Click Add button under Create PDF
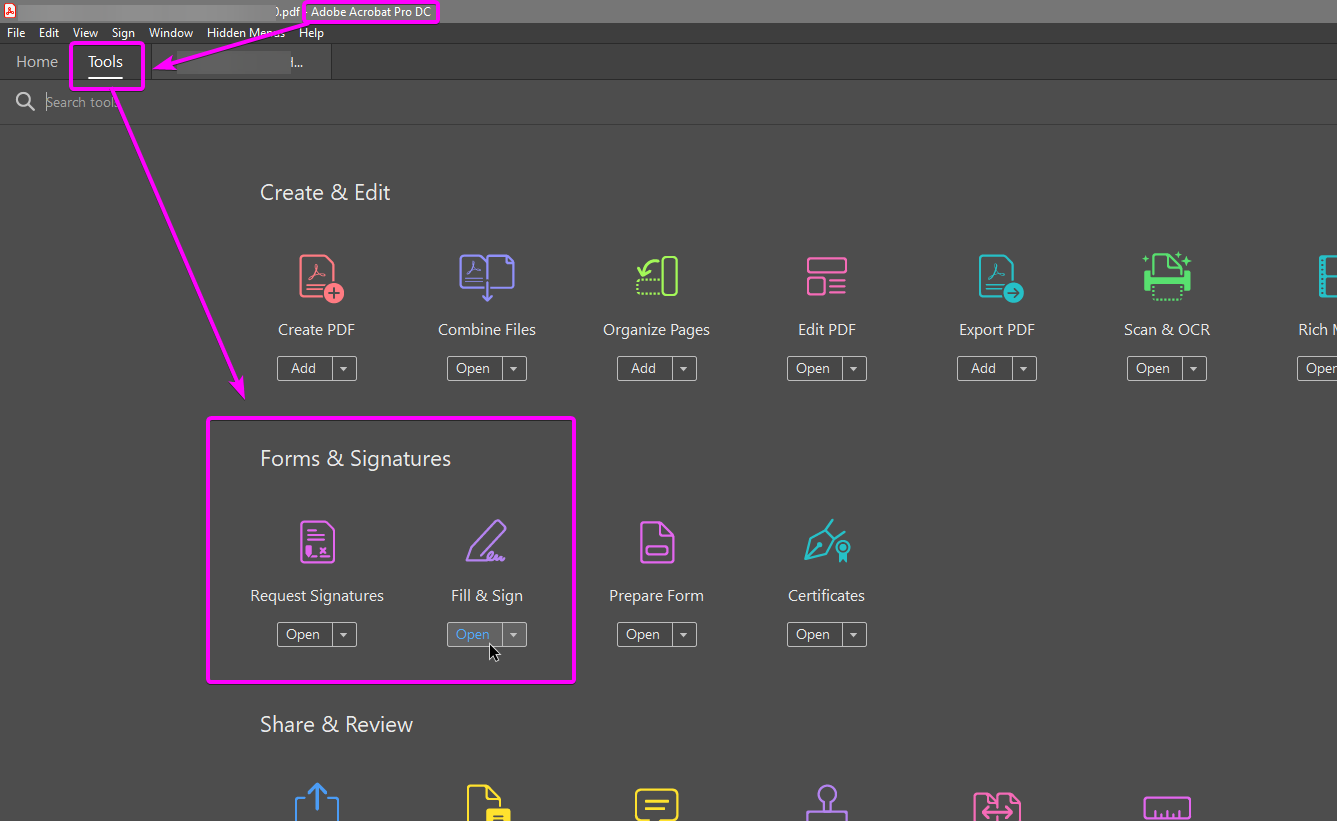Viewport: 1337px width, 821px height. (x=304, y=368)
